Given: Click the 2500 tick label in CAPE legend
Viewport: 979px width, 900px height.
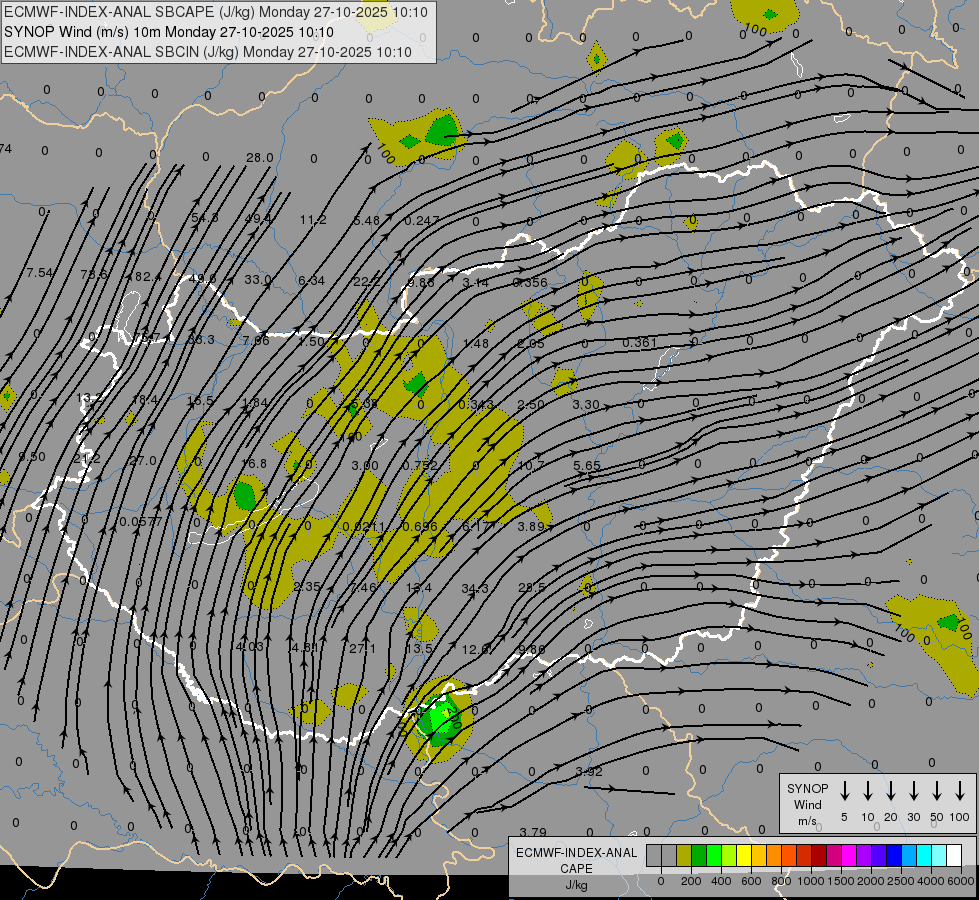Looking at the screenshot, I should pos(901,881).
